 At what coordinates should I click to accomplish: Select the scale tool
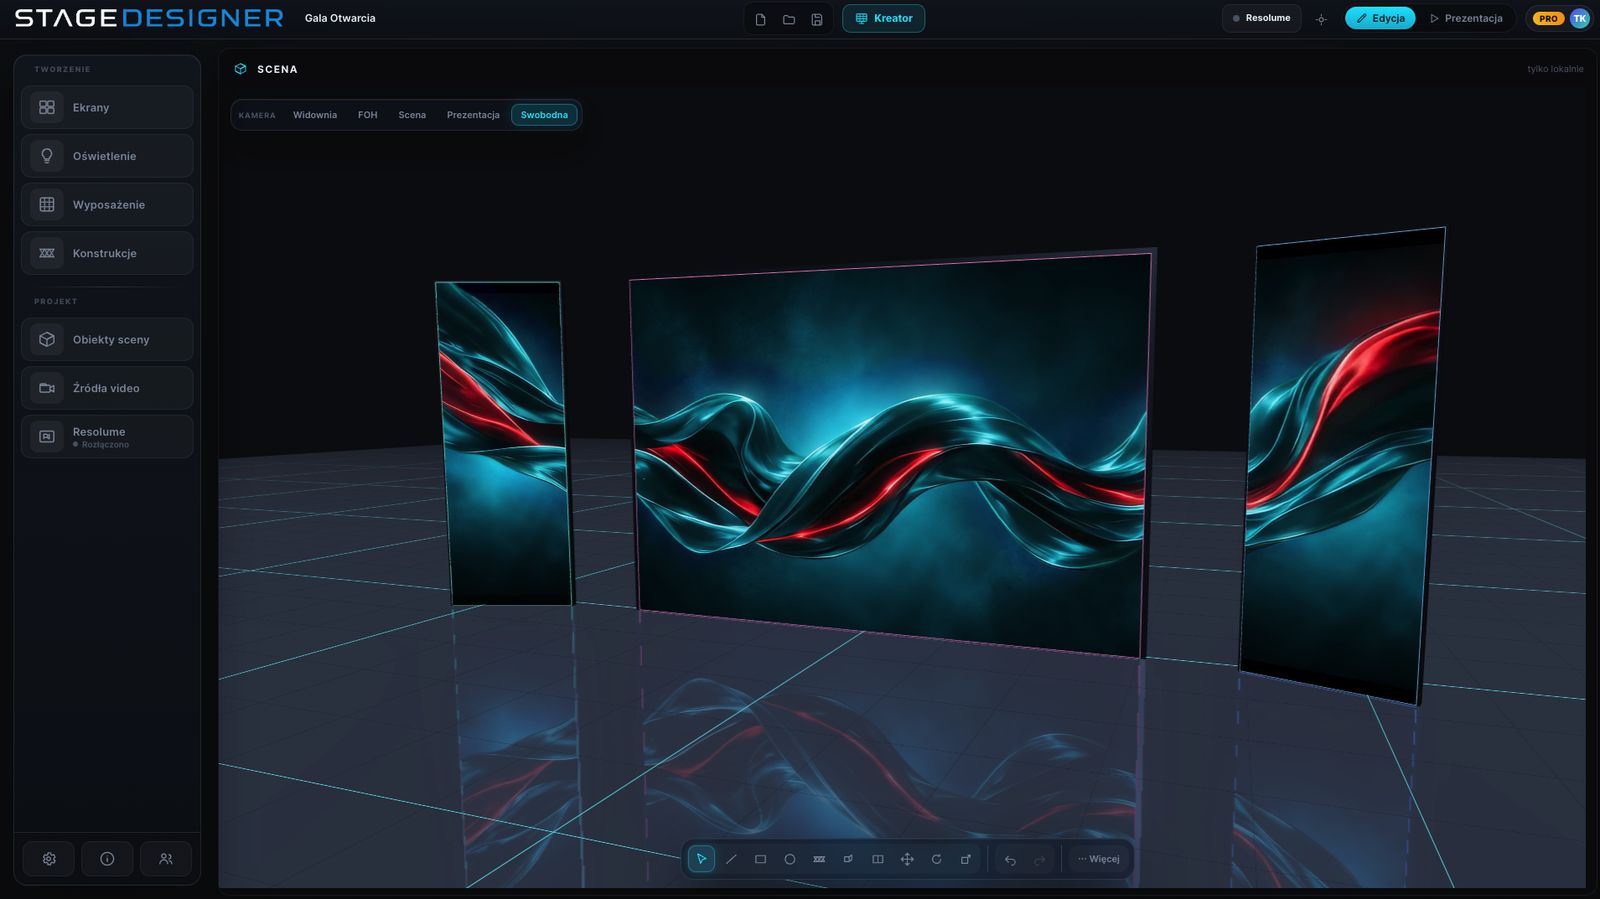coord(966,859)
